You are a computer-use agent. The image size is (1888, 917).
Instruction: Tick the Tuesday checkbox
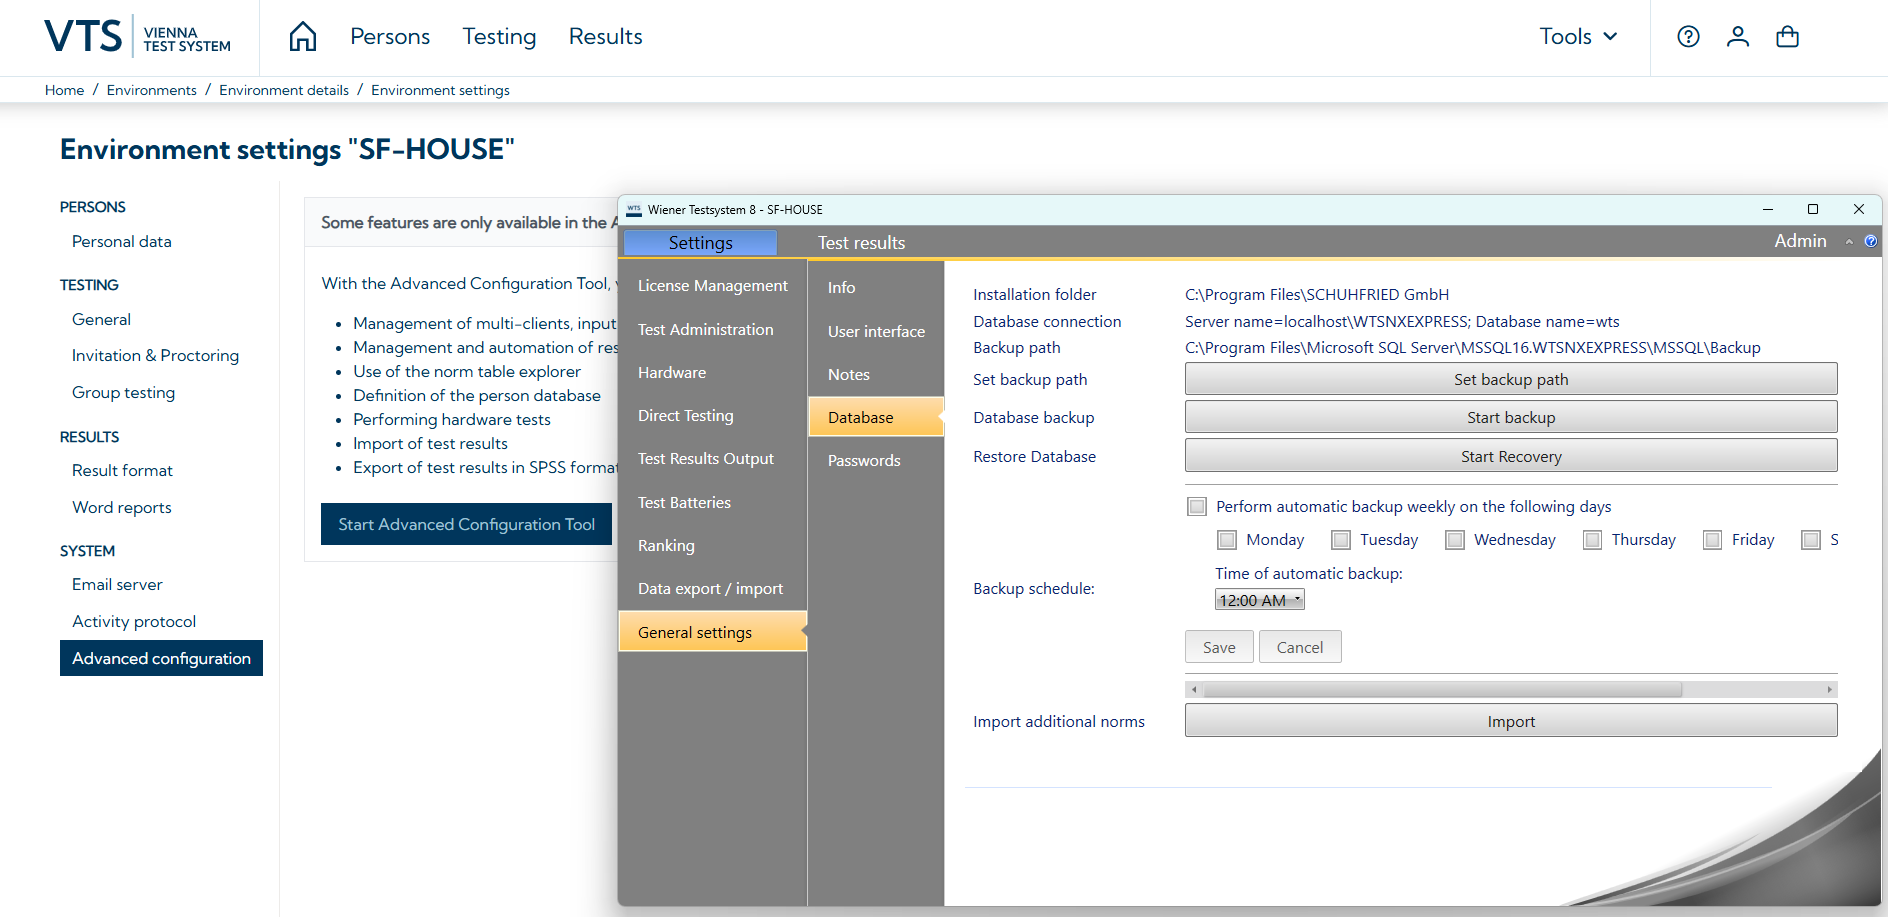click(x=1341, y=540)
